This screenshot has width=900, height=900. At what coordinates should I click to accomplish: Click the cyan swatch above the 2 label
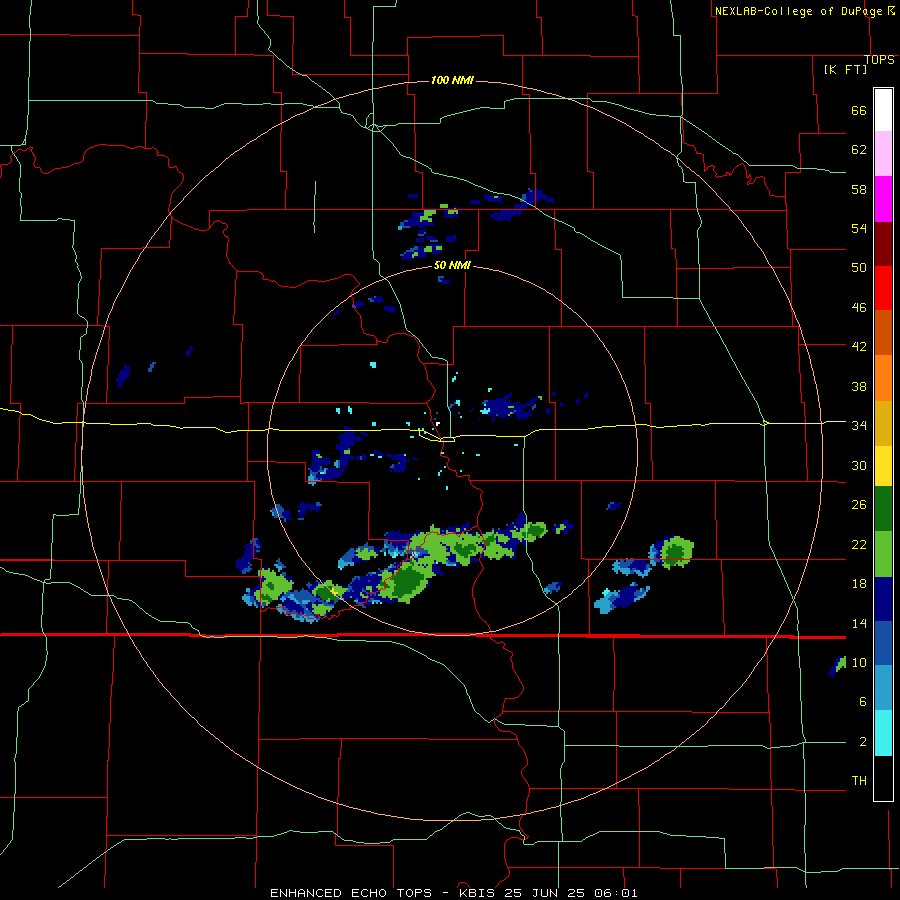883,733
